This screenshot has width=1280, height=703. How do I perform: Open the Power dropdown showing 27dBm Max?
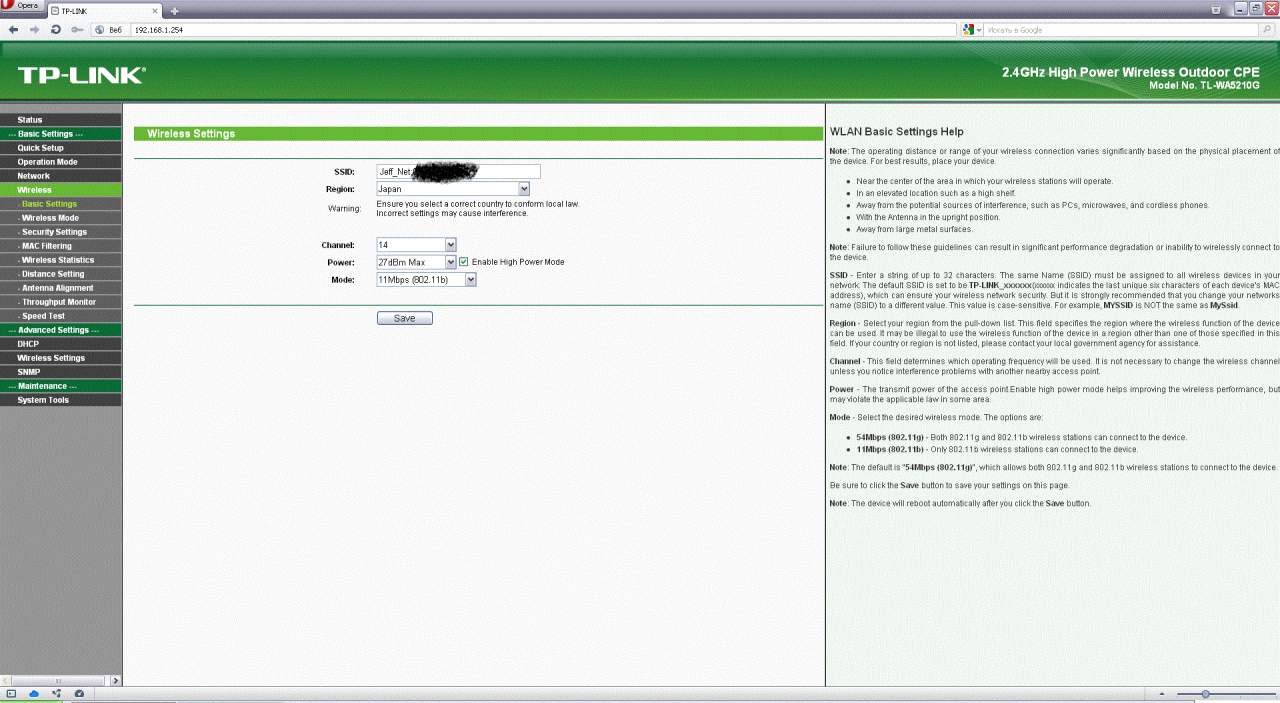[416, 262]
